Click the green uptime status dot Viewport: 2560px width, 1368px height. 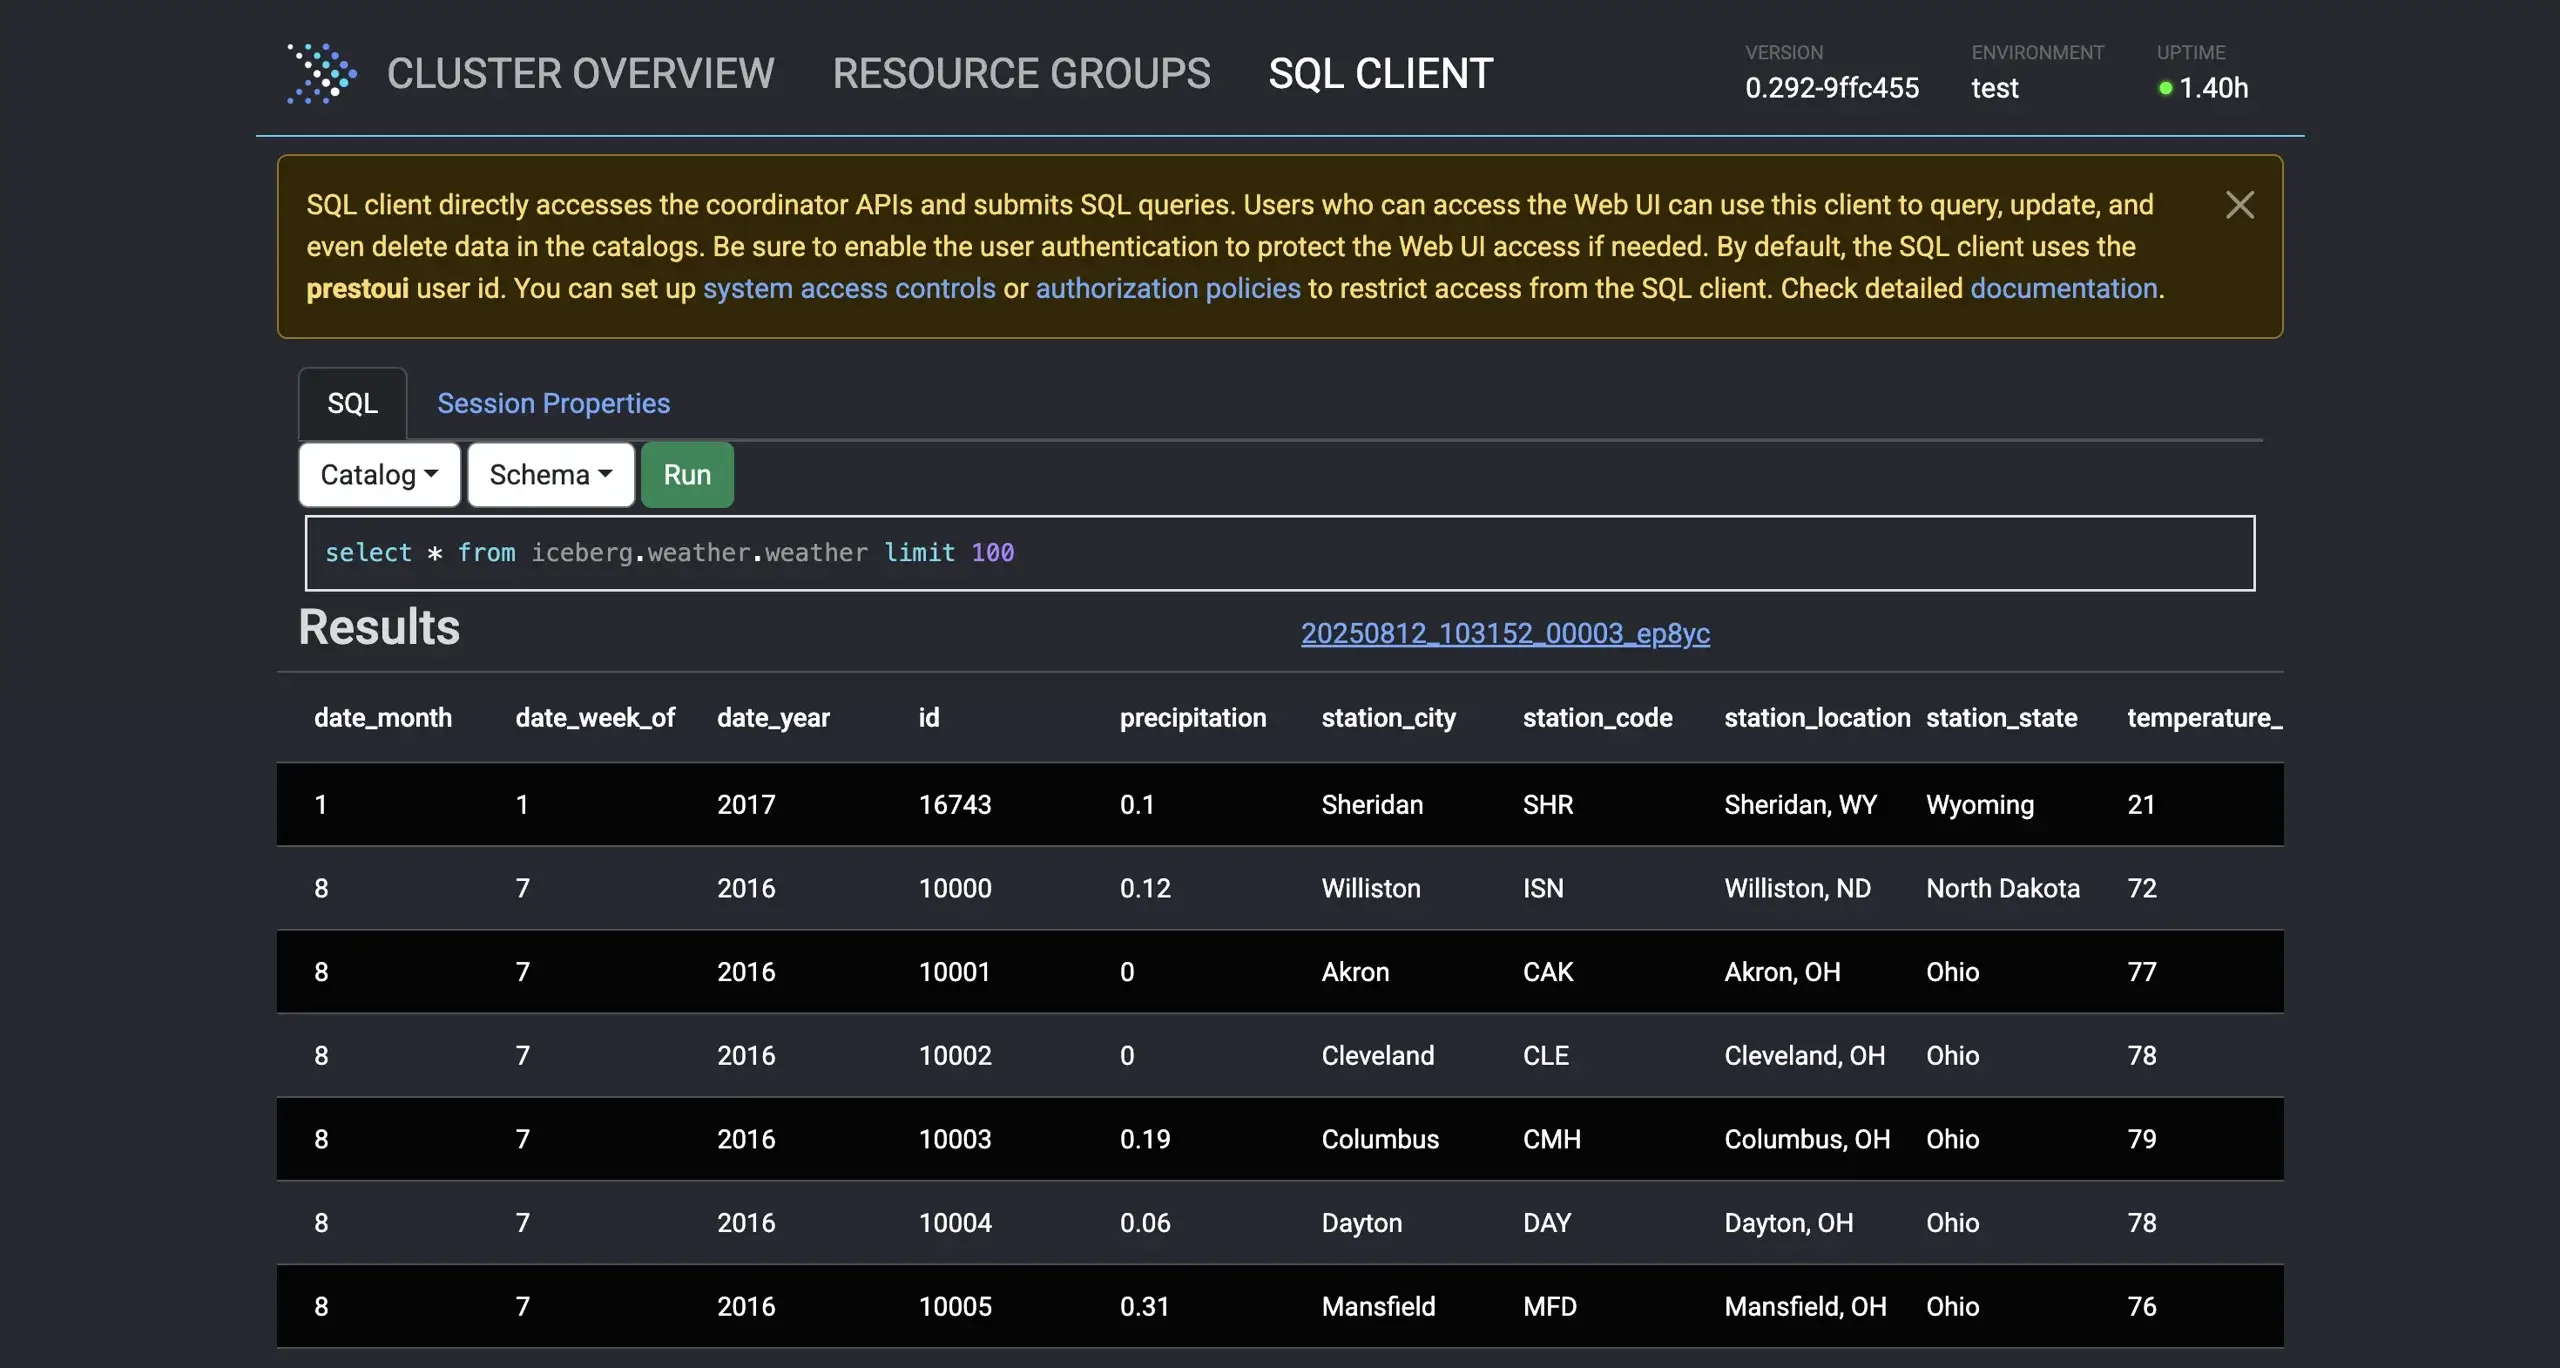point(2165,89)
